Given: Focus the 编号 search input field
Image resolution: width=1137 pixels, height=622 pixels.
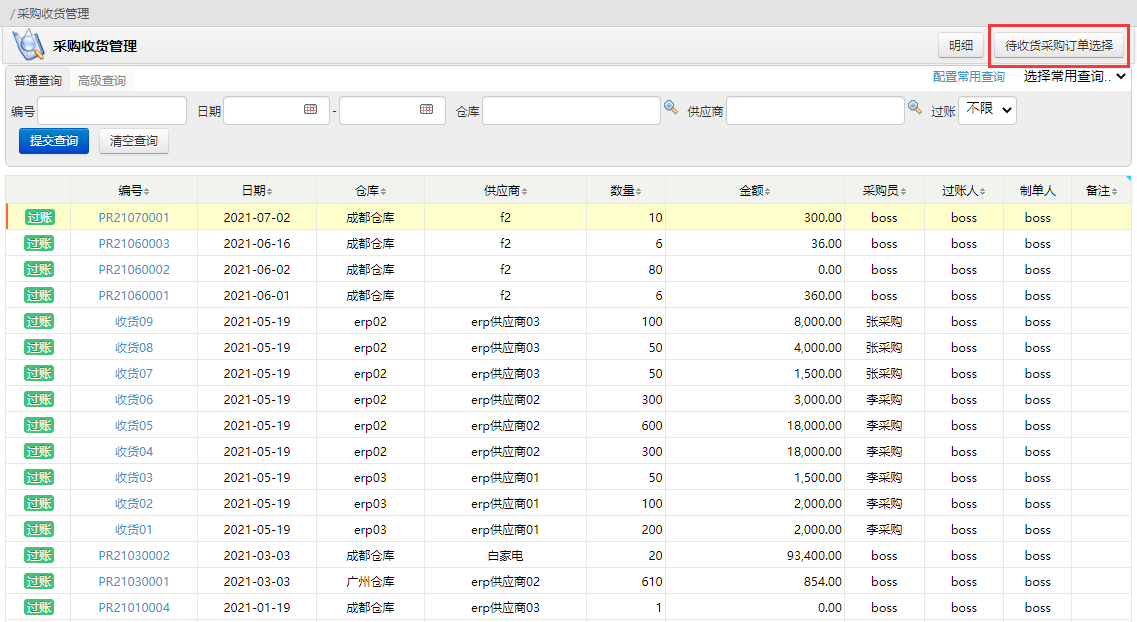Looking at the screenshot, I should pos(112,111).
